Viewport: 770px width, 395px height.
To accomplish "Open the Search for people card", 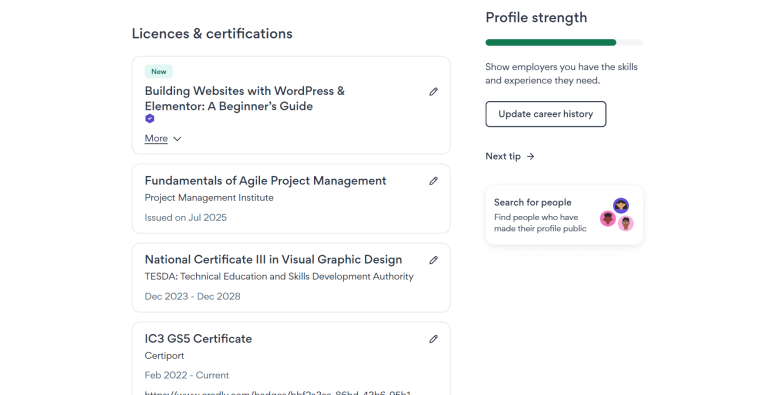I will (564, 215).
